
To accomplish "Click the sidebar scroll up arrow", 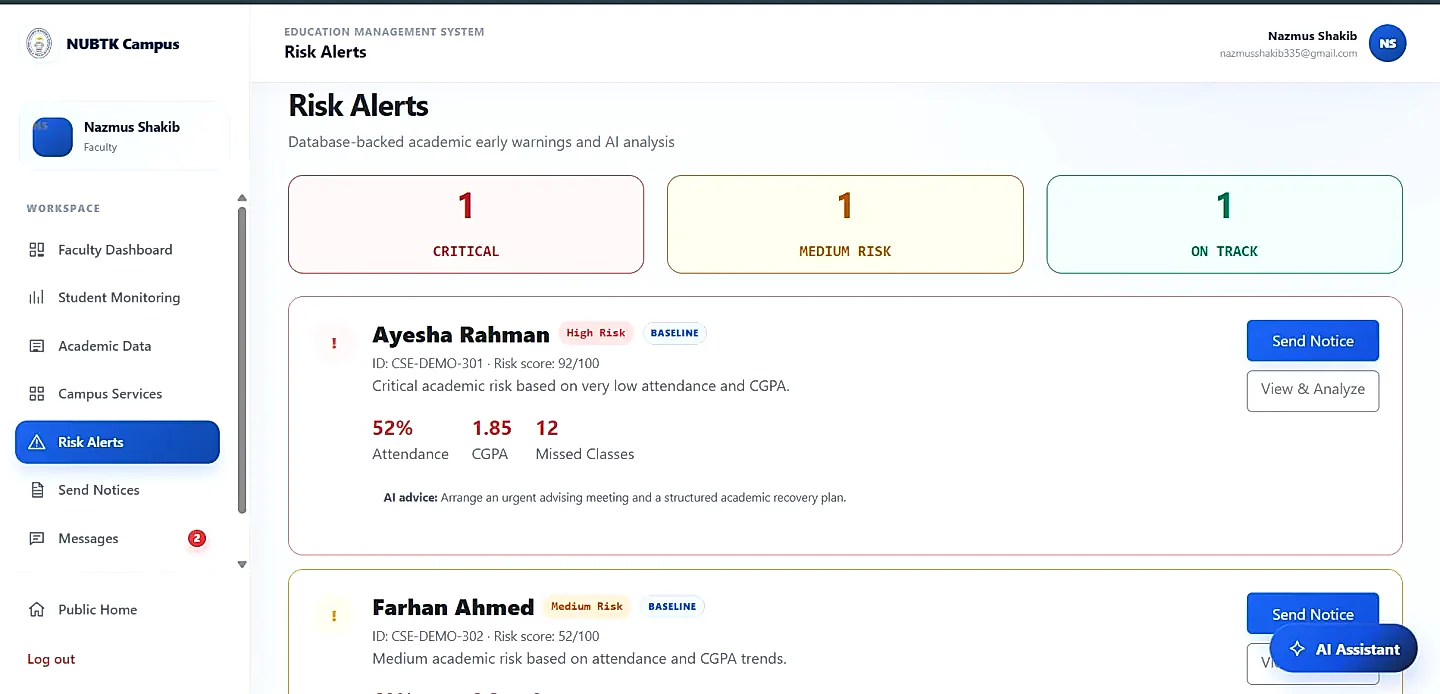I will point(241,198).
